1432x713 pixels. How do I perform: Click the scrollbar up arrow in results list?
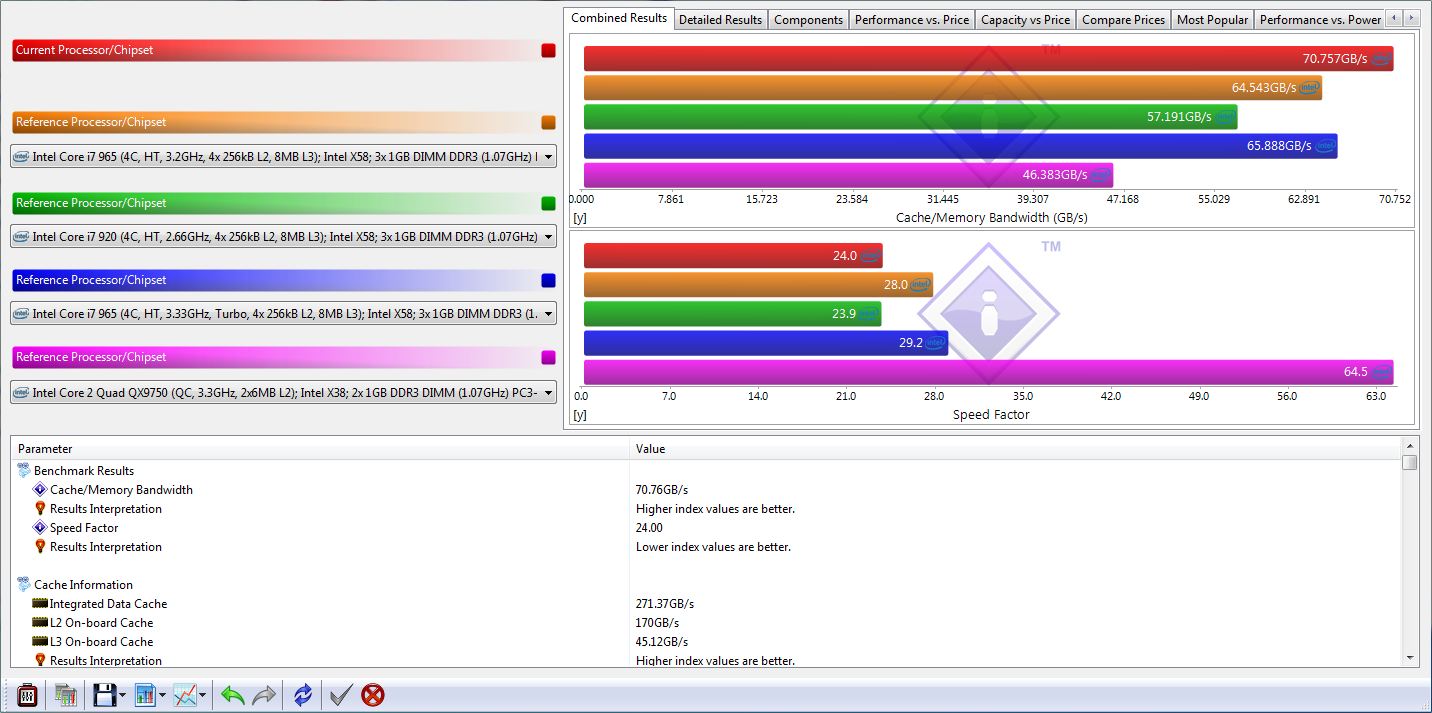click(x=1410, y=445)
